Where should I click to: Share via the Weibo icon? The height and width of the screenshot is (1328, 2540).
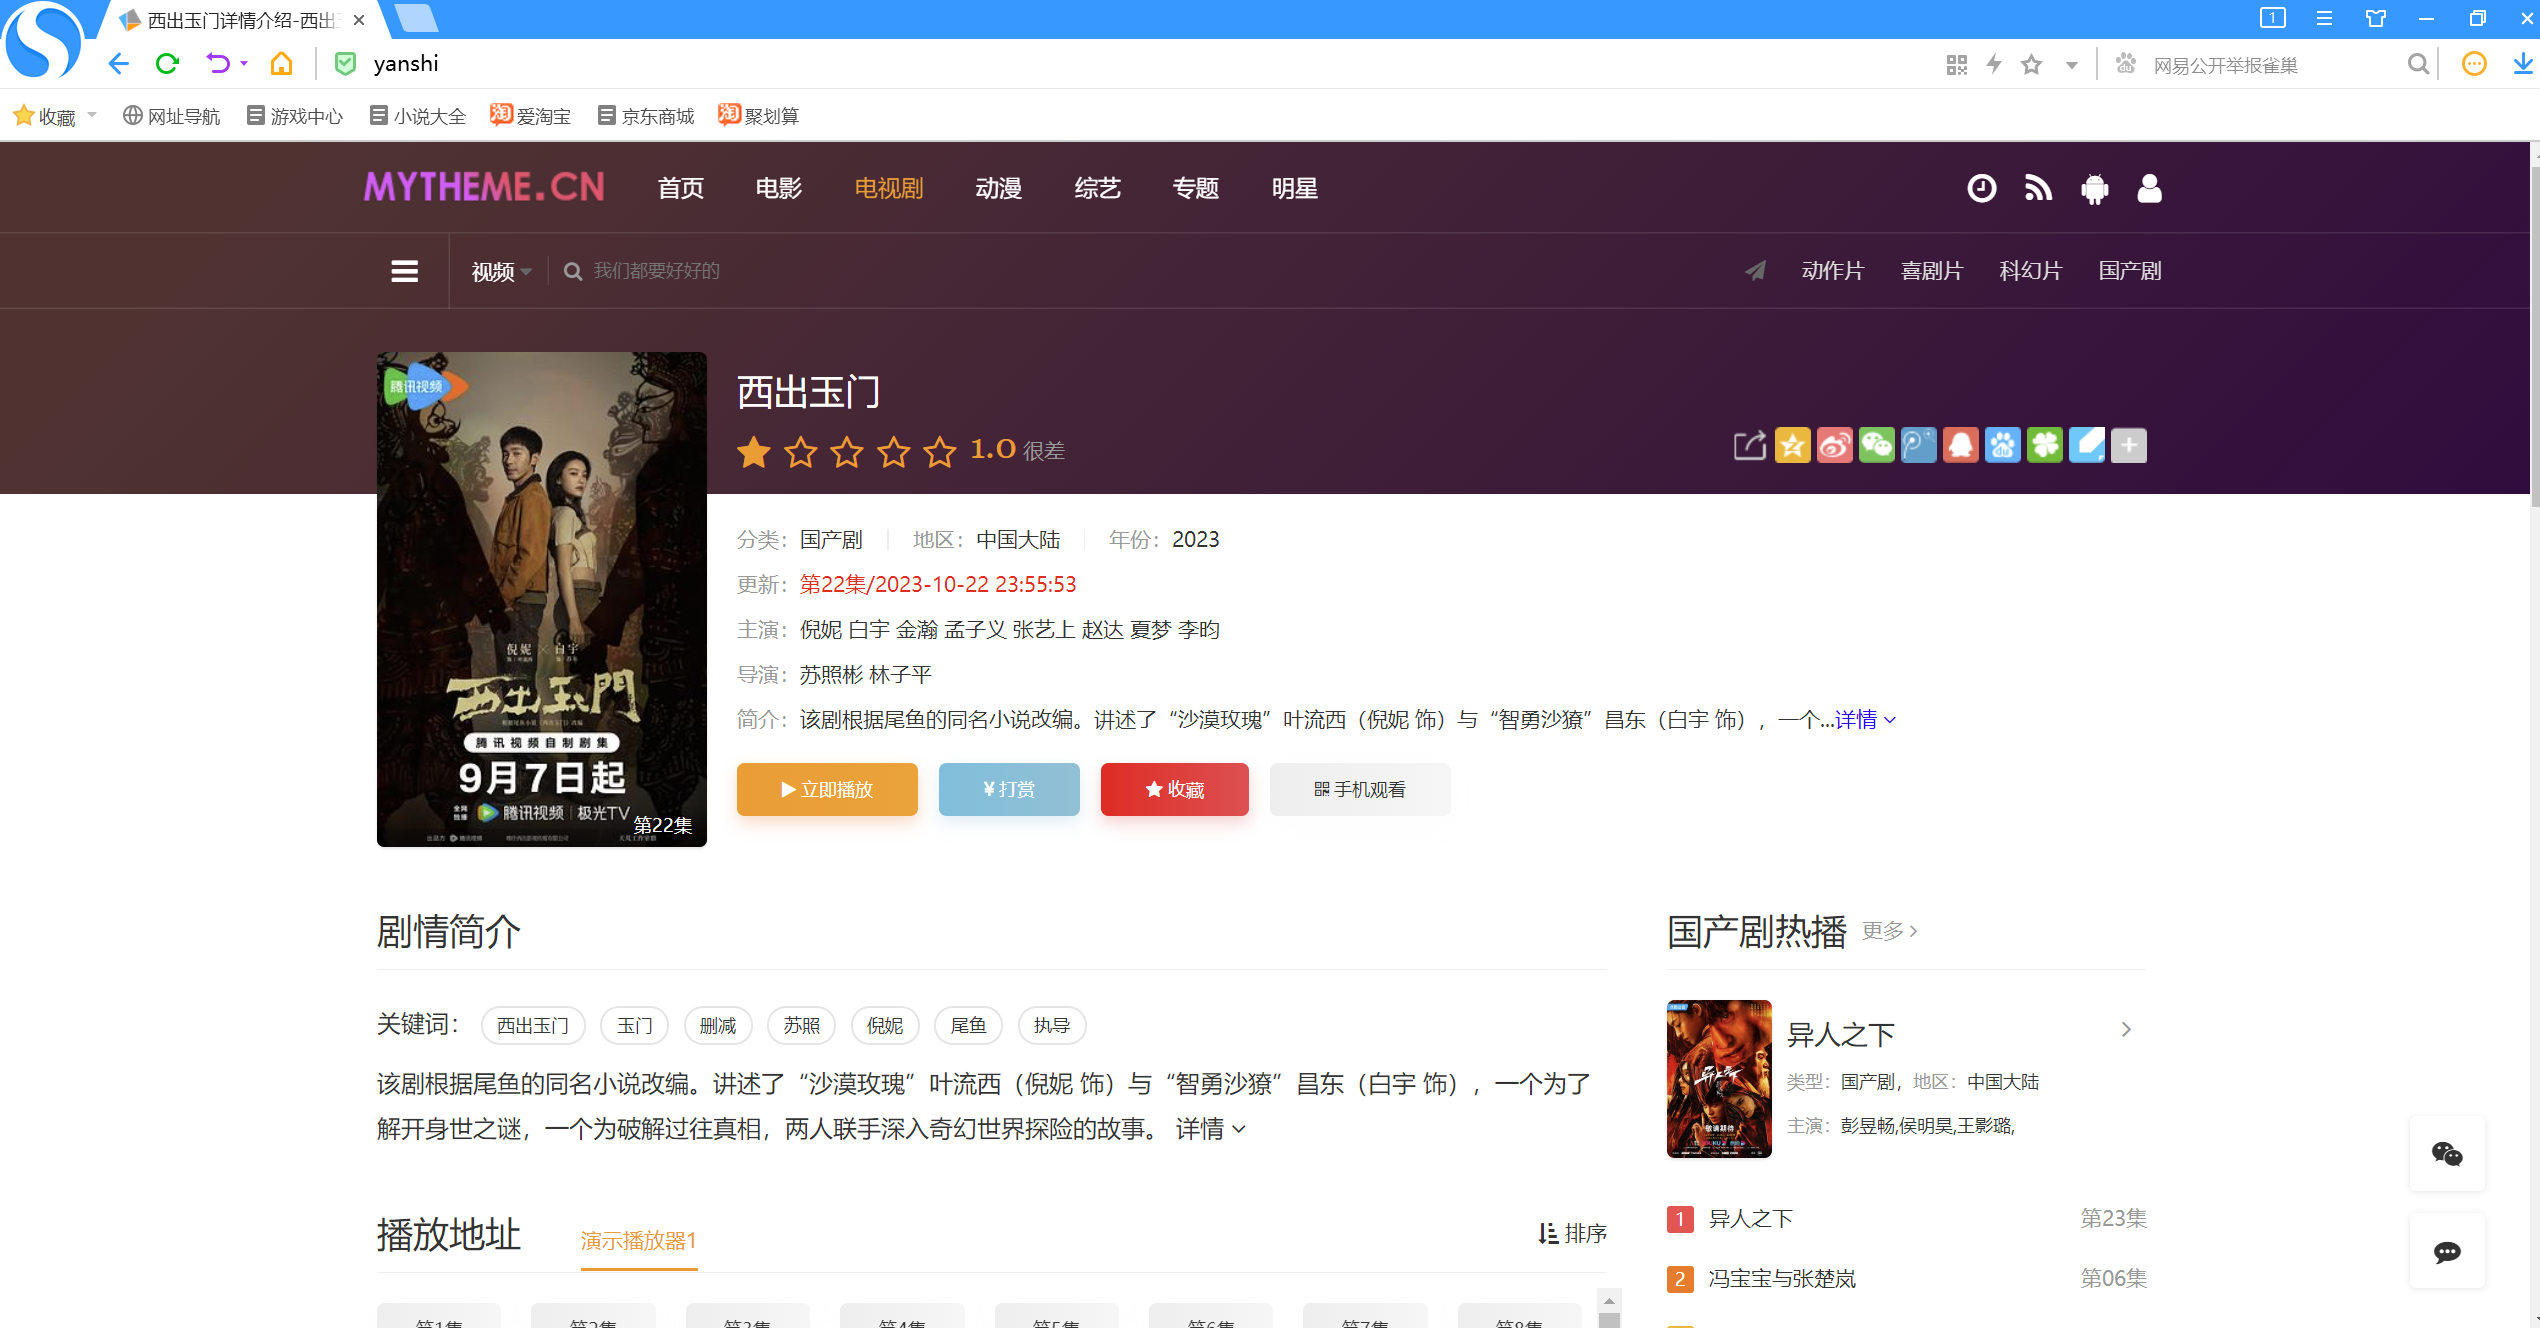click(x=1834, y=445)
